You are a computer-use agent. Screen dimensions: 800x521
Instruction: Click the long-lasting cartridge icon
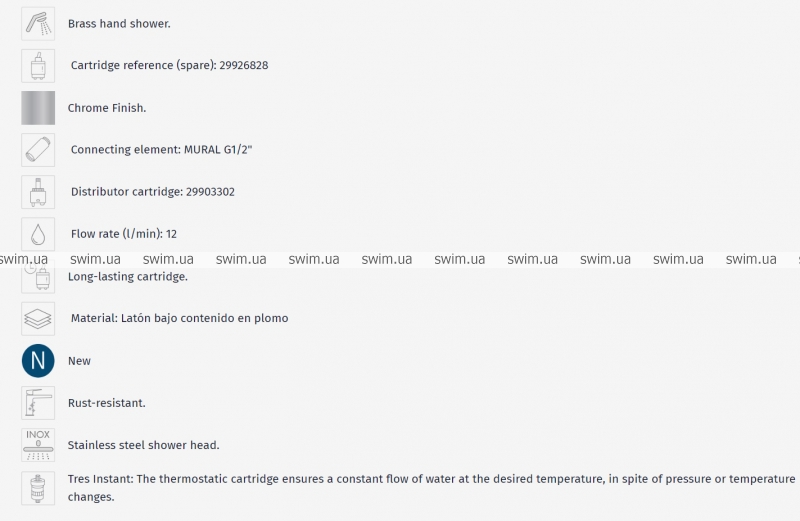(38, 277)
